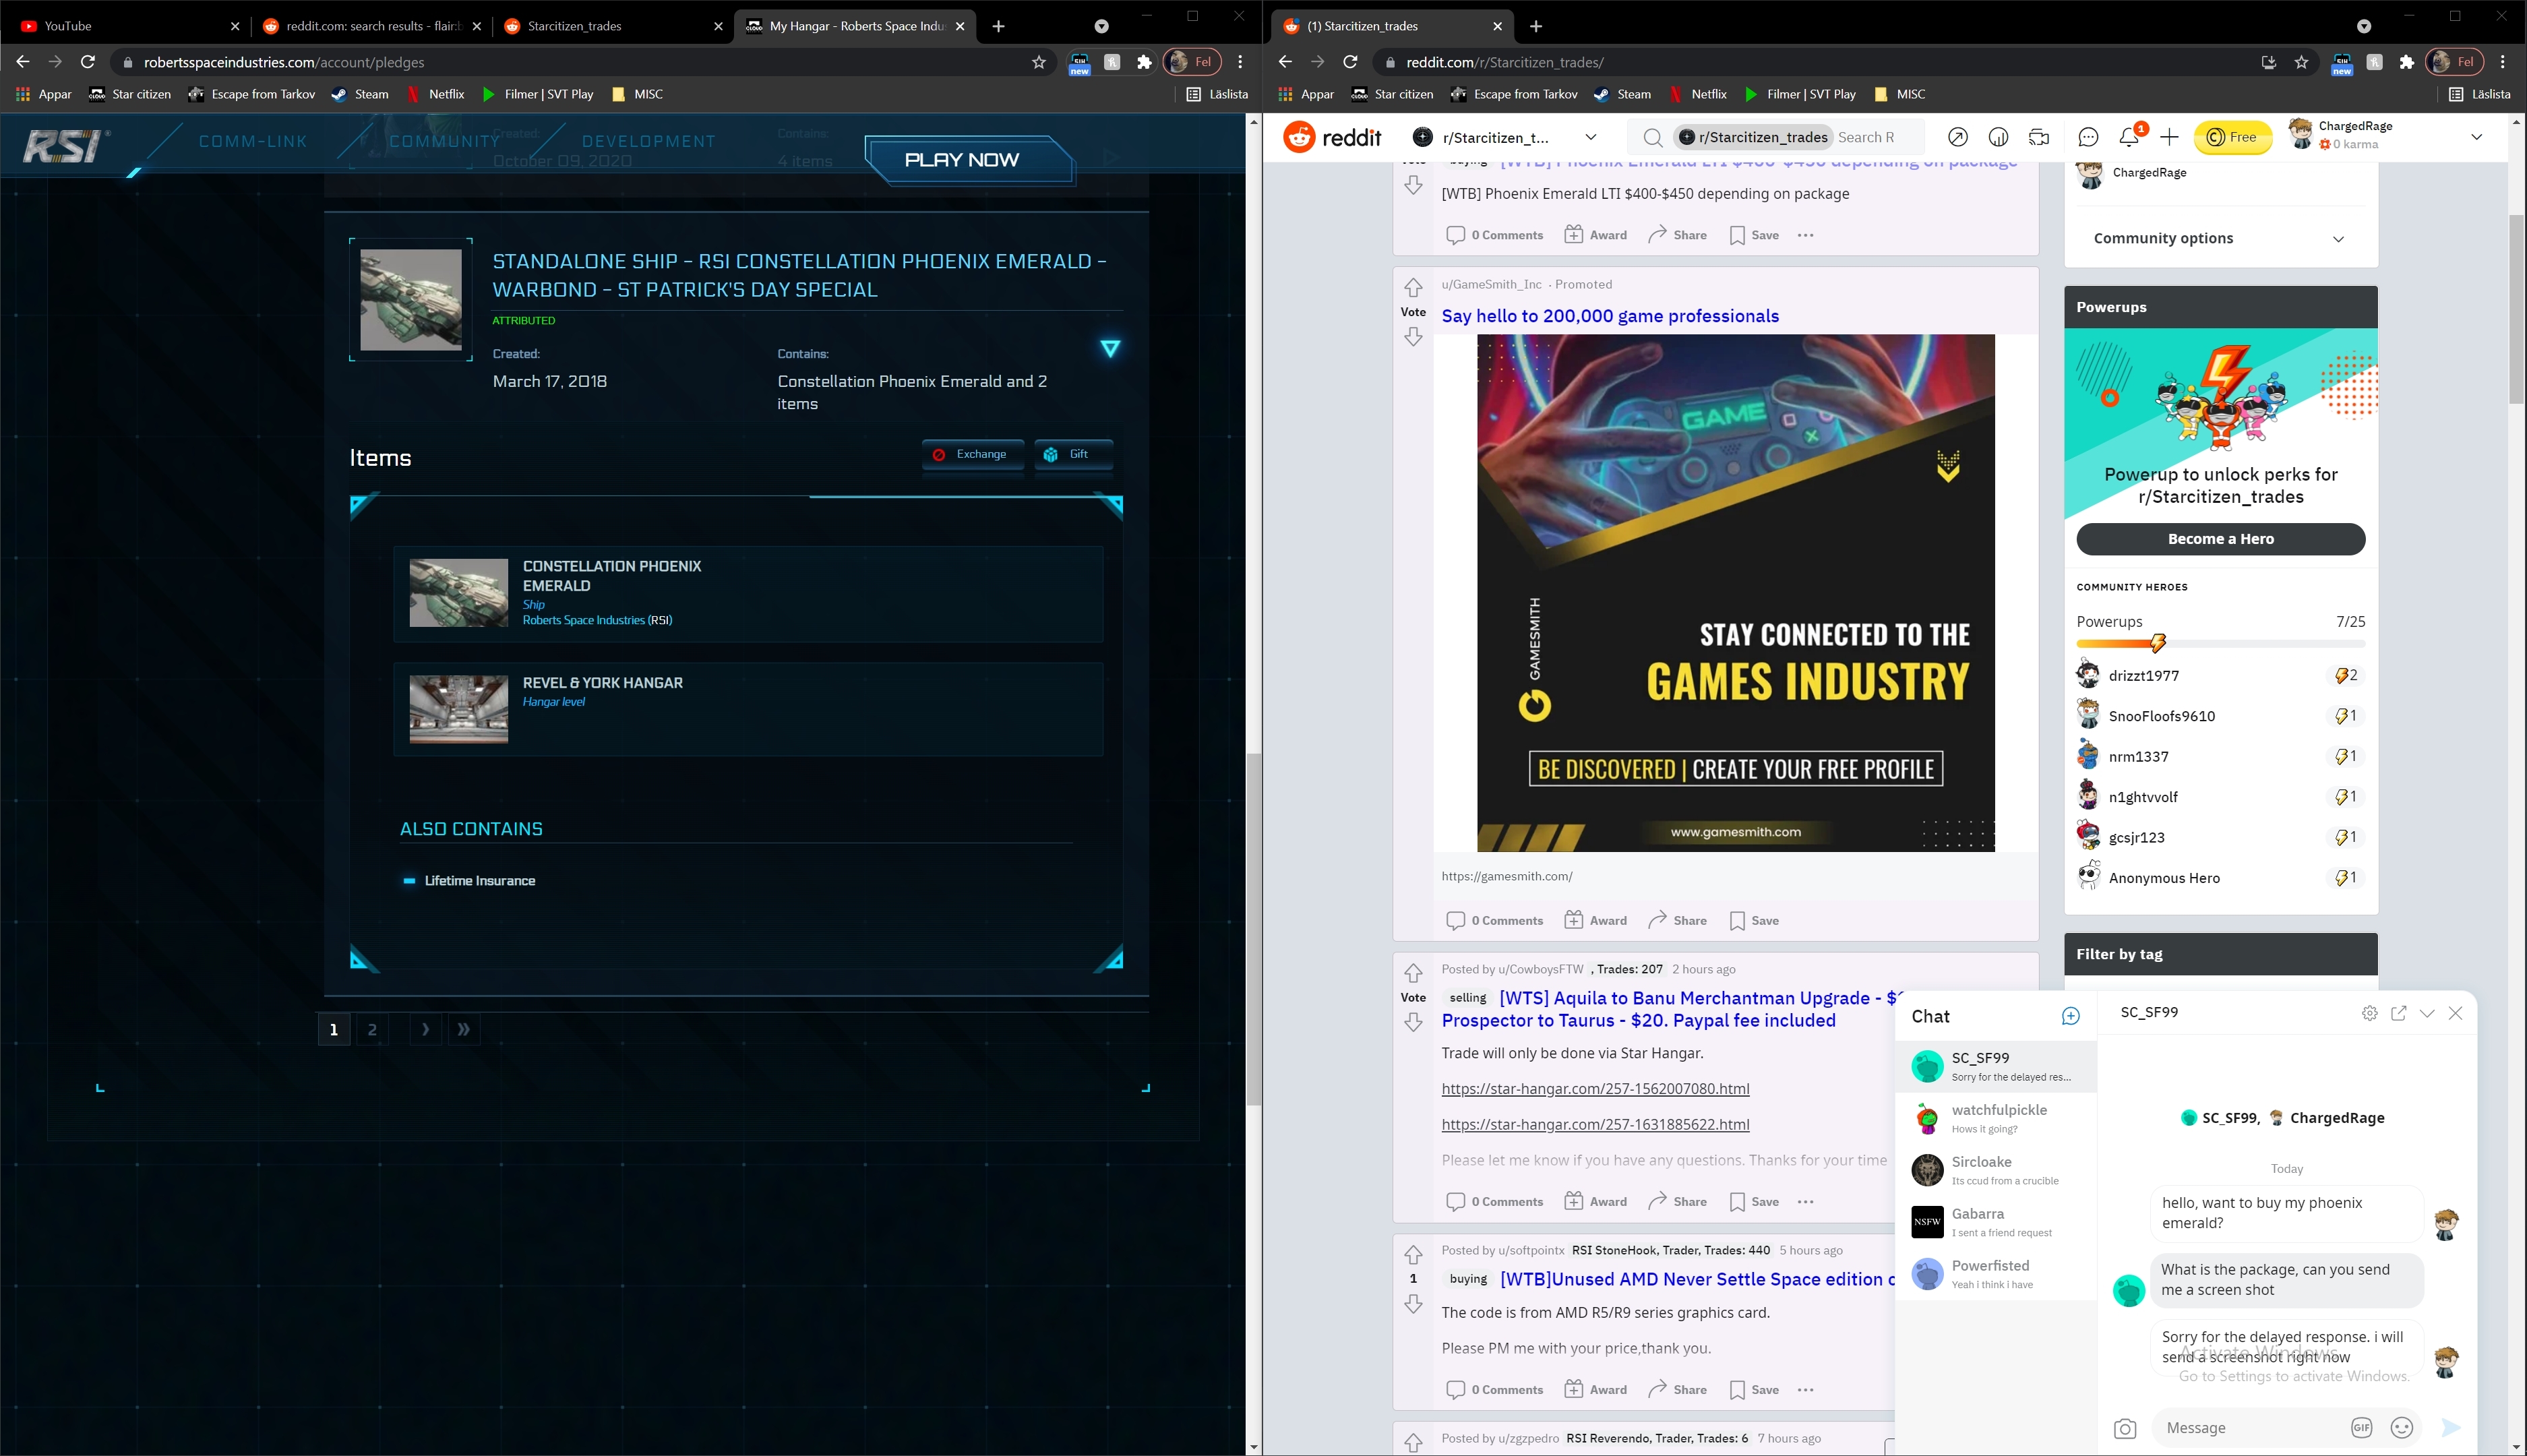2527x1456 pixels.
Task: Click the Powerups progress bar
Action: [2220, 643]
